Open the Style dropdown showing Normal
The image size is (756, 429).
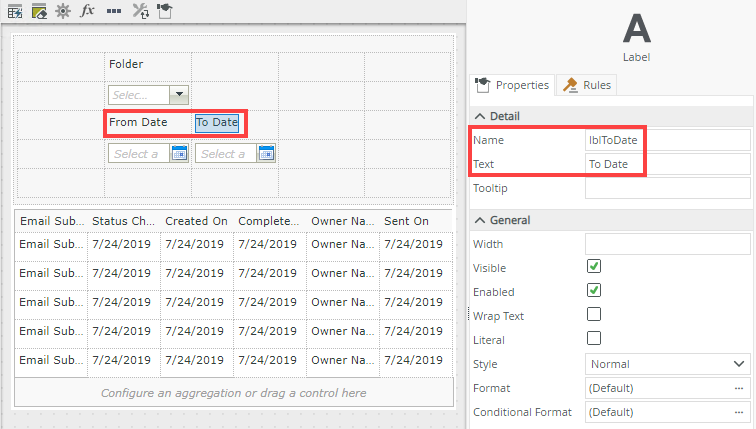(x=668, y=364)
